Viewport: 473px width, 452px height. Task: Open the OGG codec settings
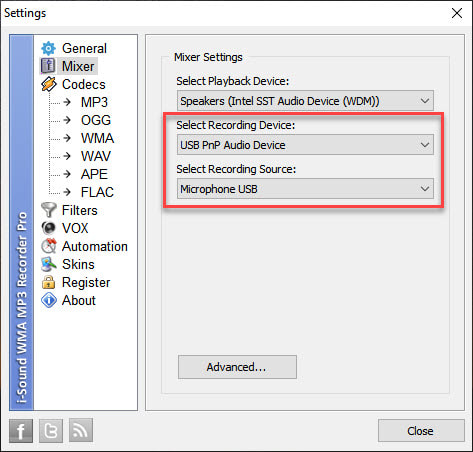click(96, 120)
